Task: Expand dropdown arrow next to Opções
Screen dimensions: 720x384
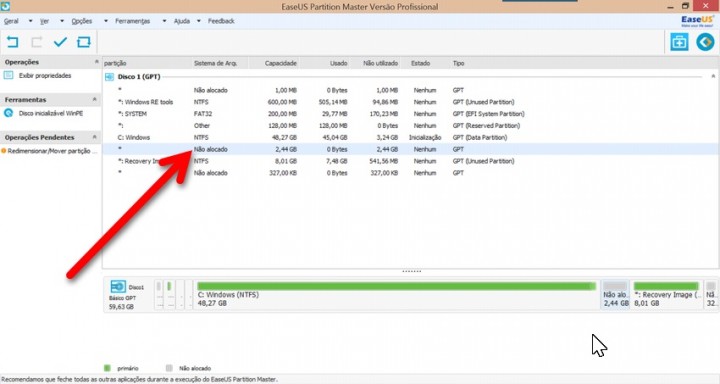Action: point(106,21)
